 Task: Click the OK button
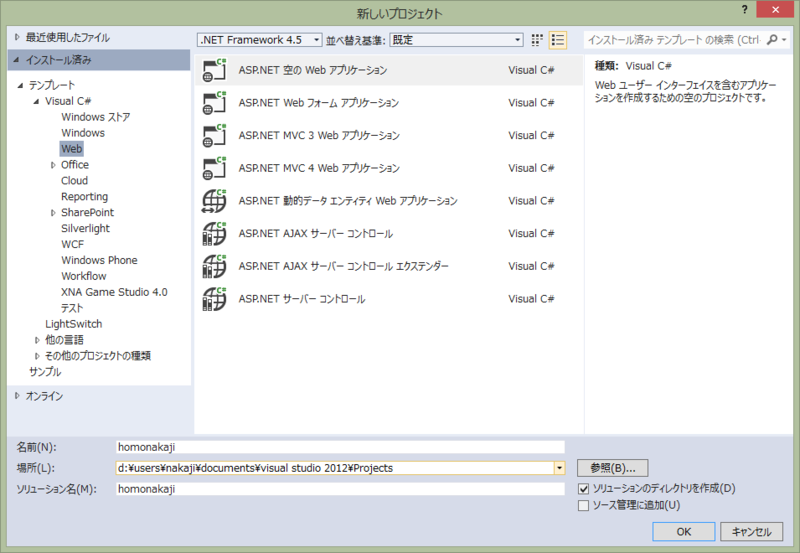(684, 532)
